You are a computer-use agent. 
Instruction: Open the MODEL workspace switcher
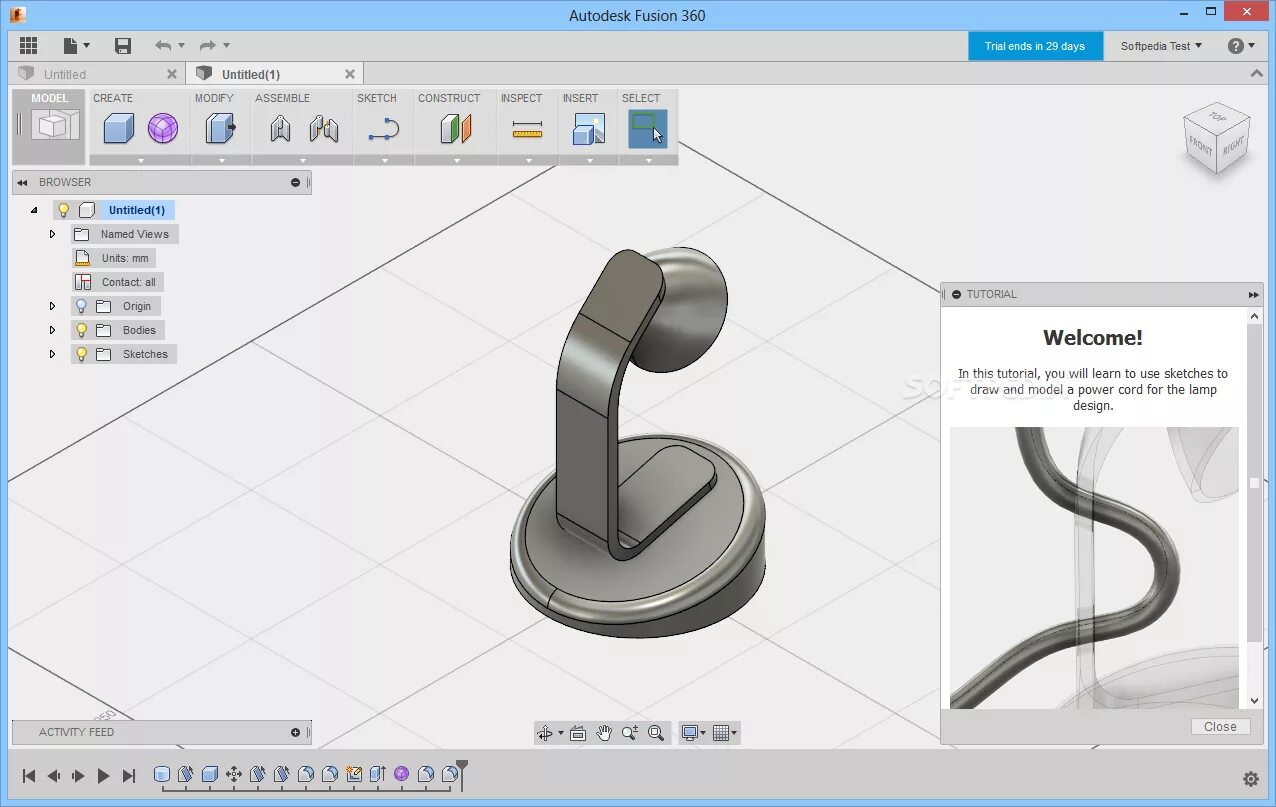tap(50, 126)
